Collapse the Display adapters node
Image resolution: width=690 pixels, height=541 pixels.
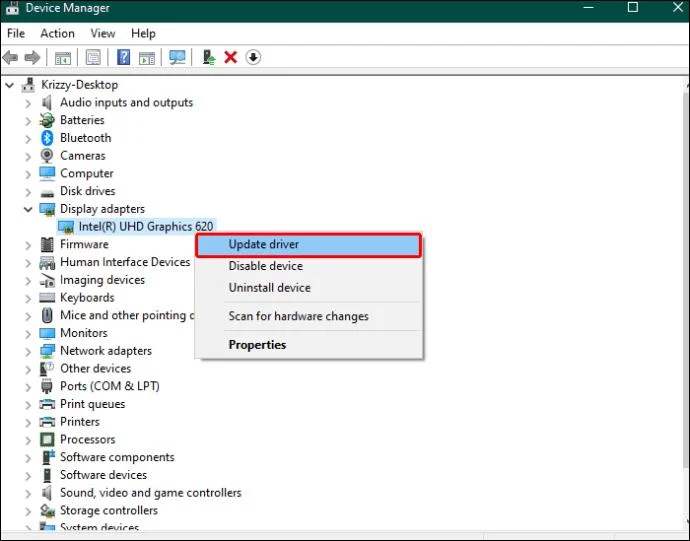28,209
